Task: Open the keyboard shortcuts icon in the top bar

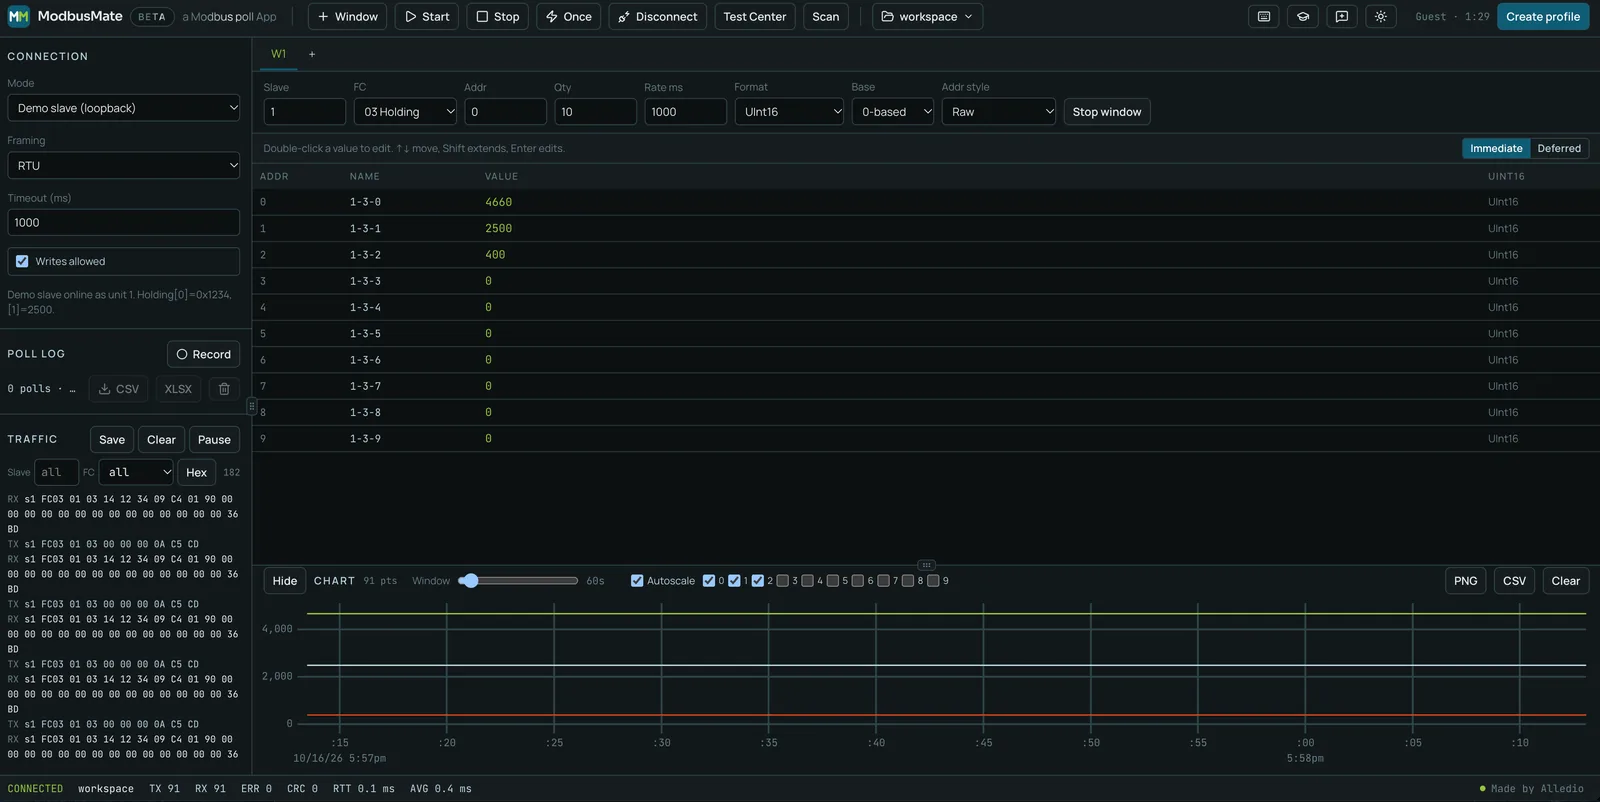Action: tap(1264, 17)
